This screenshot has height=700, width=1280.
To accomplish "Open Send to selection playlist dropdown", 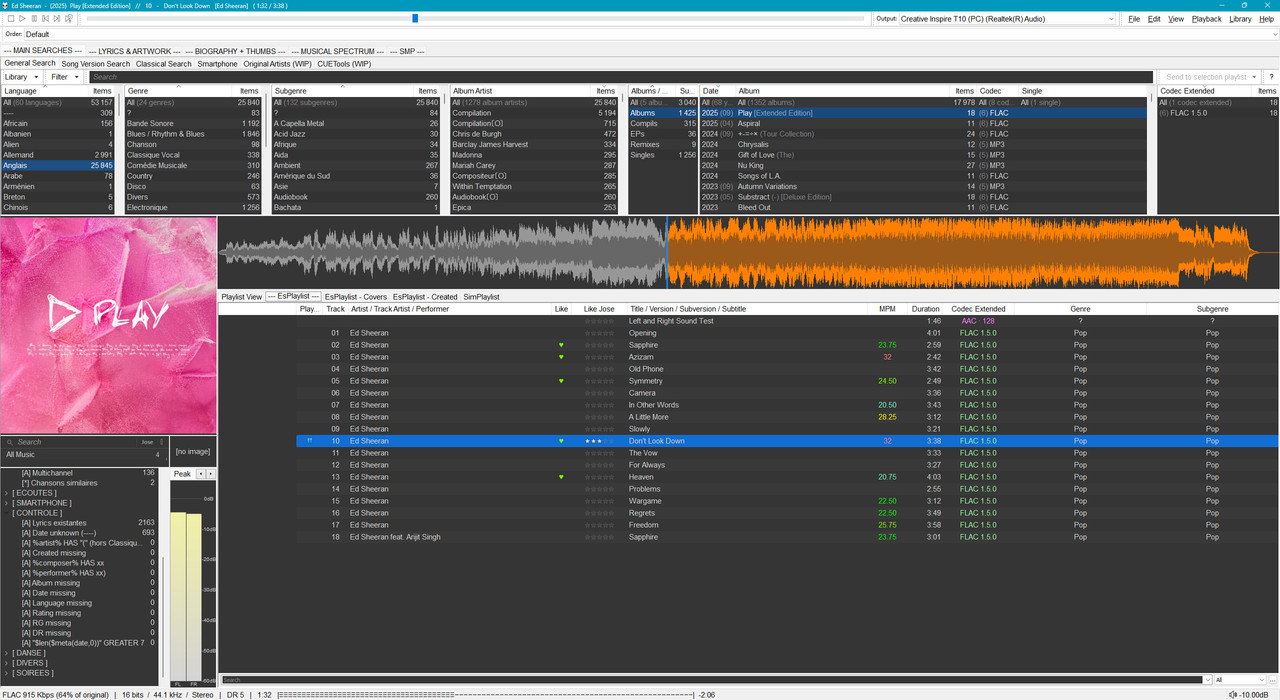I will click(x=1211, y=77).
